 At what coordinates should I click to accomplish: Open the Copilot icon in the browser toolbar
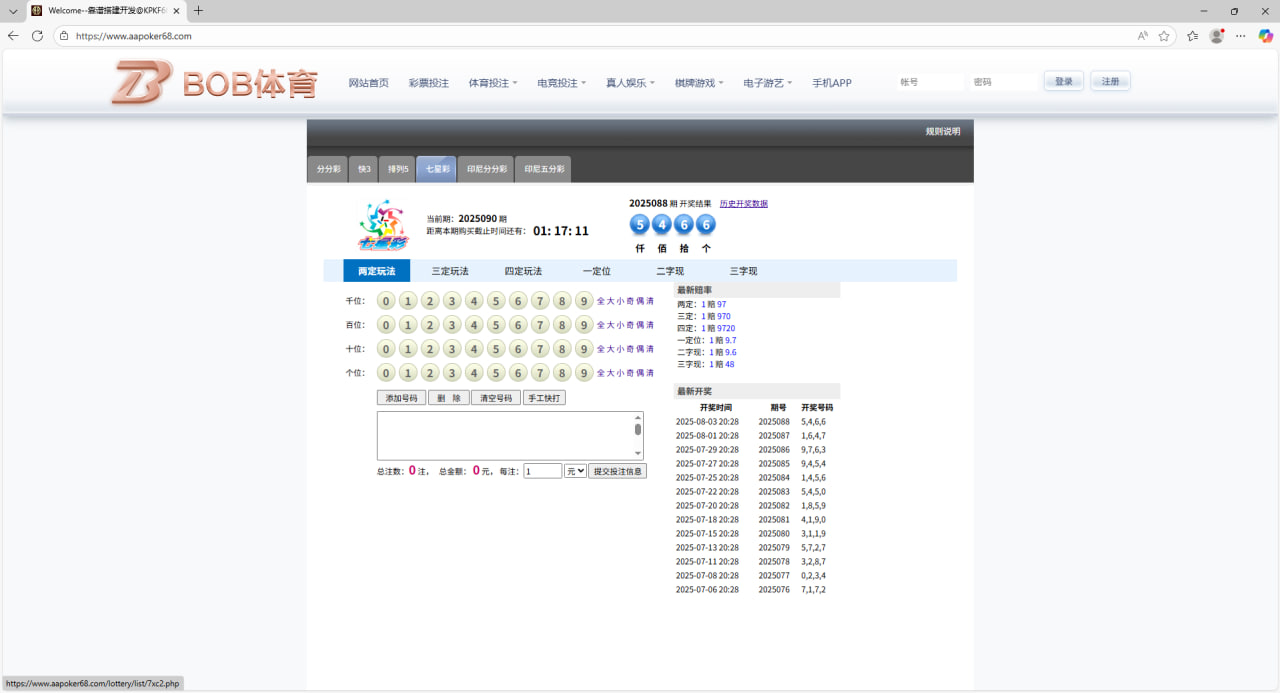click(x=1264, y=36)
